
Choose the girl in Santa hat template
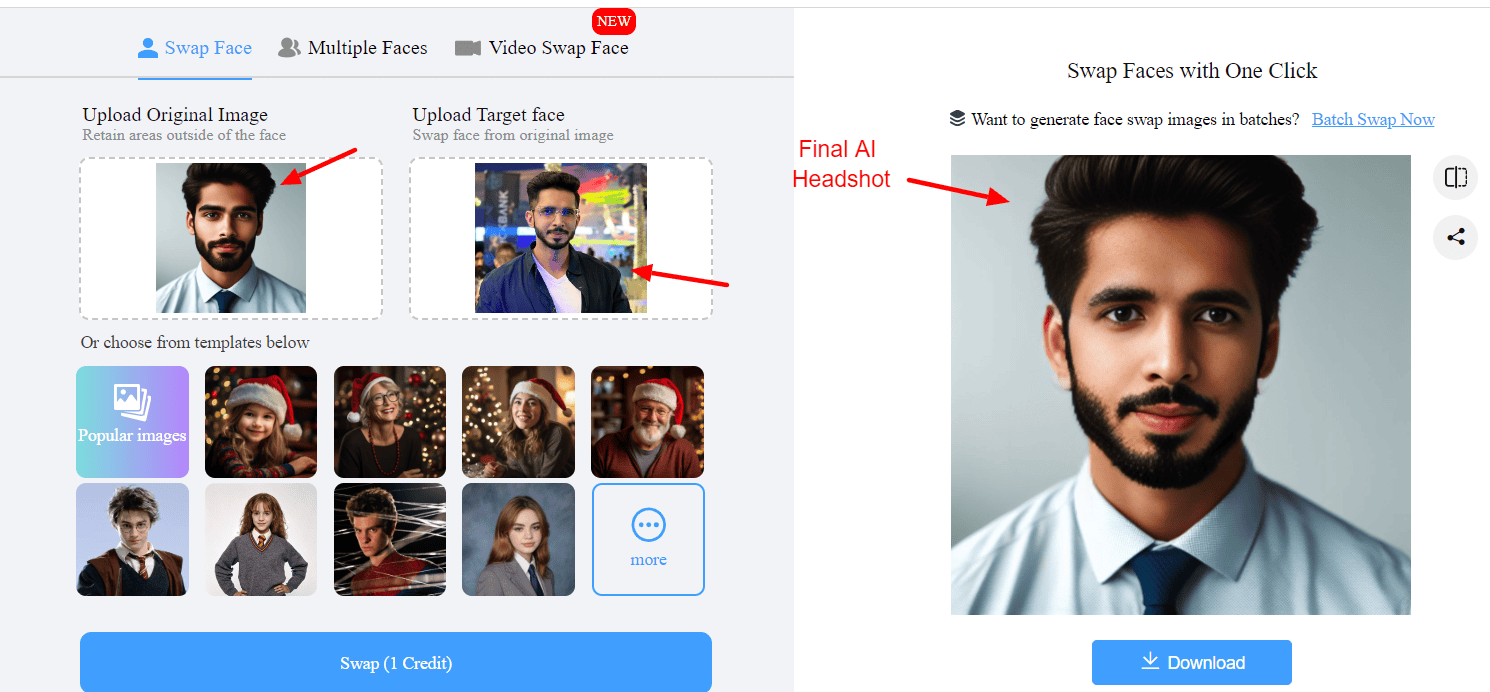tap(261, 422)
